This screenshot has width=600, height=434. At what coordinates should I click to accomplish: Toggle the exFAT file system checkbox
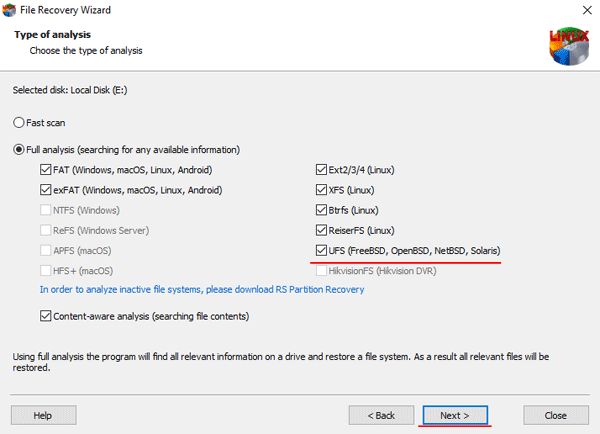click(x=47, y=189)
